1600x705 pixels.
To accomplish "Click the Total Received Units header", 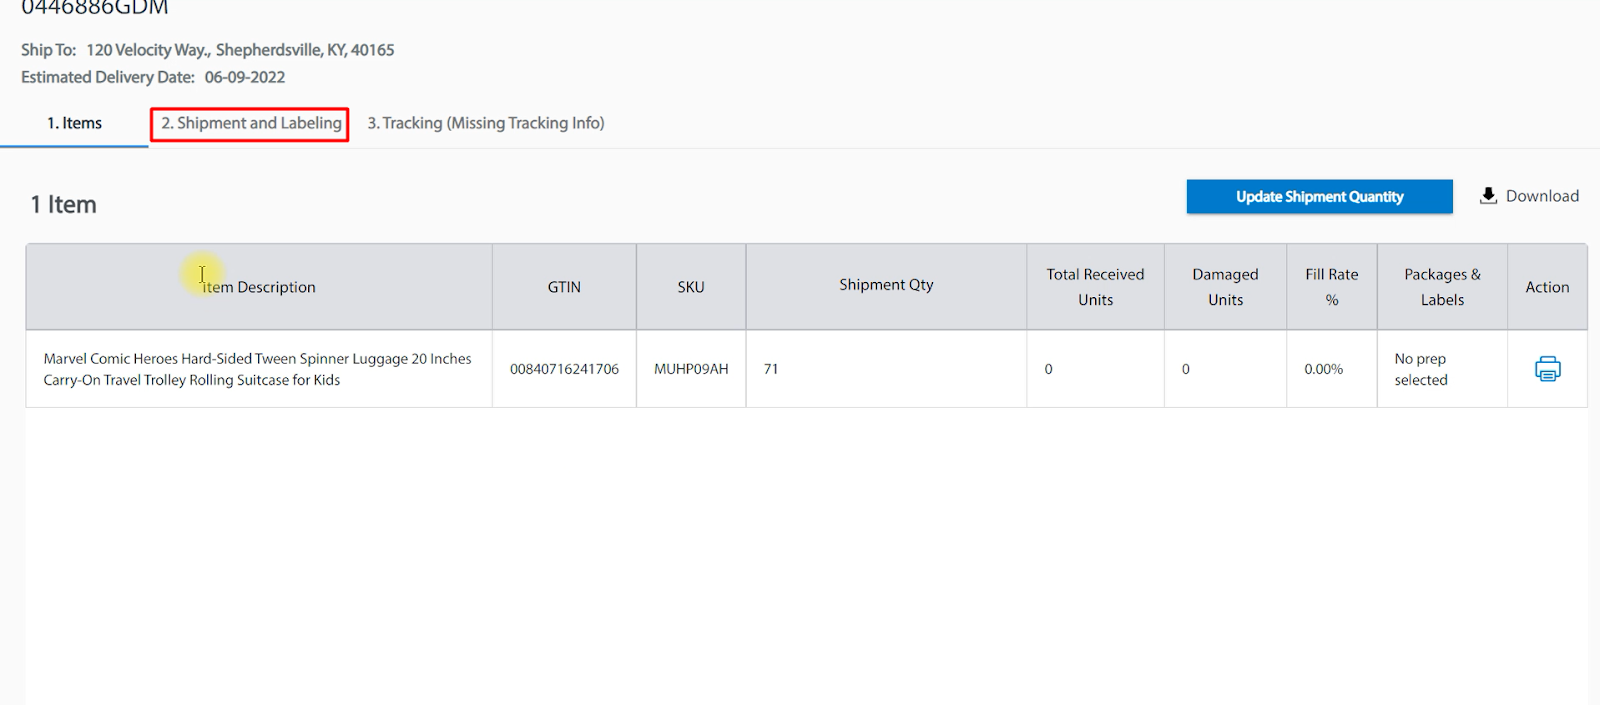I will click(x=1095, y=287).
